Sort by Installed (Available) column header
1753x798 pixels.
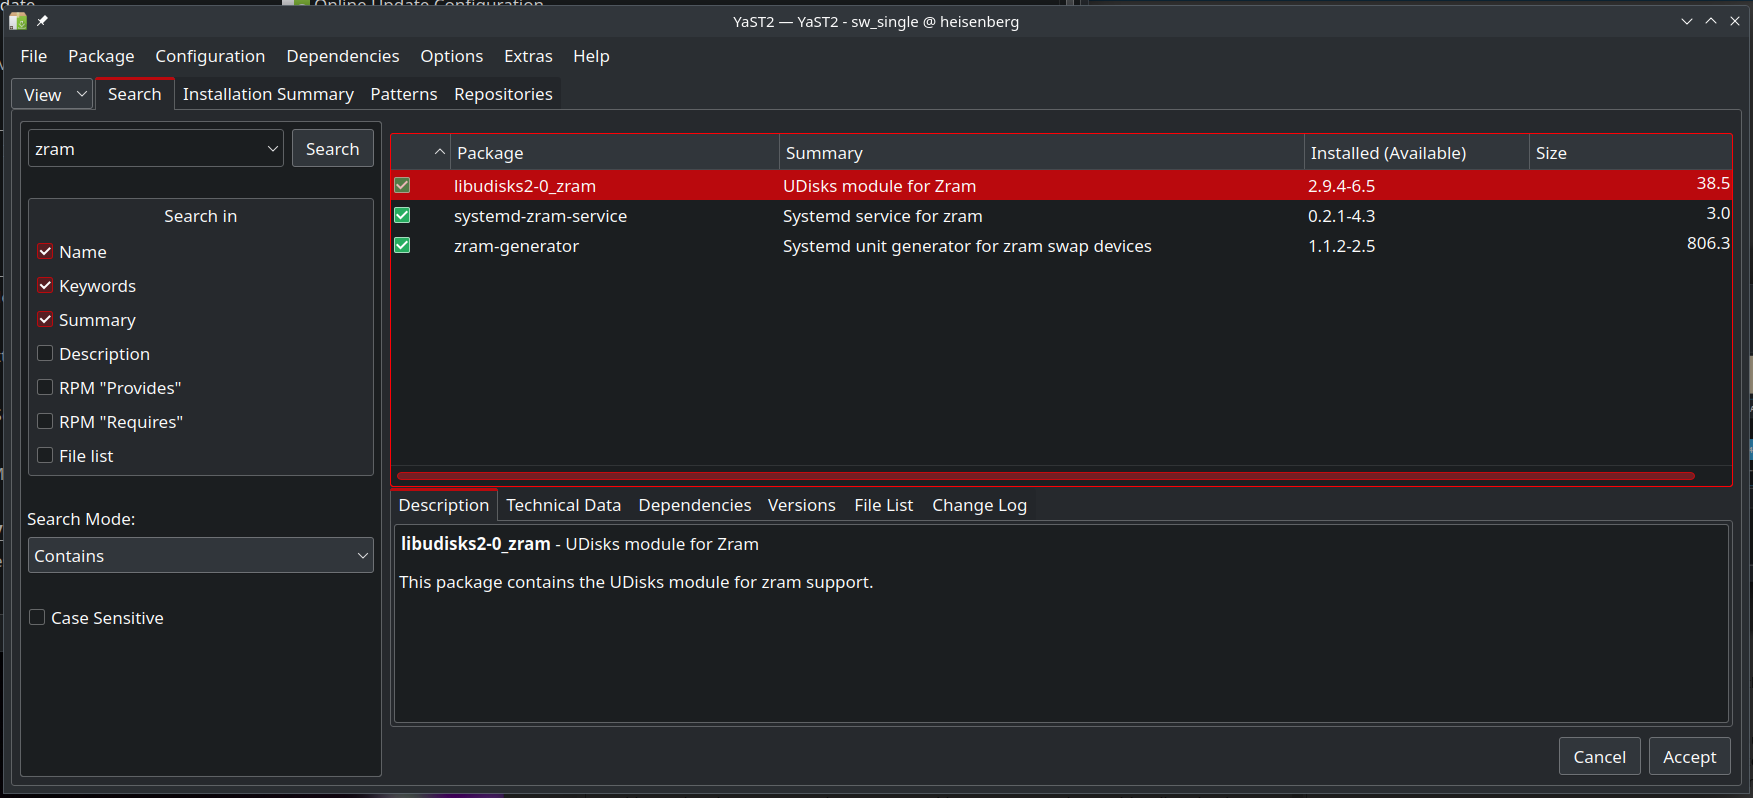1417,152
